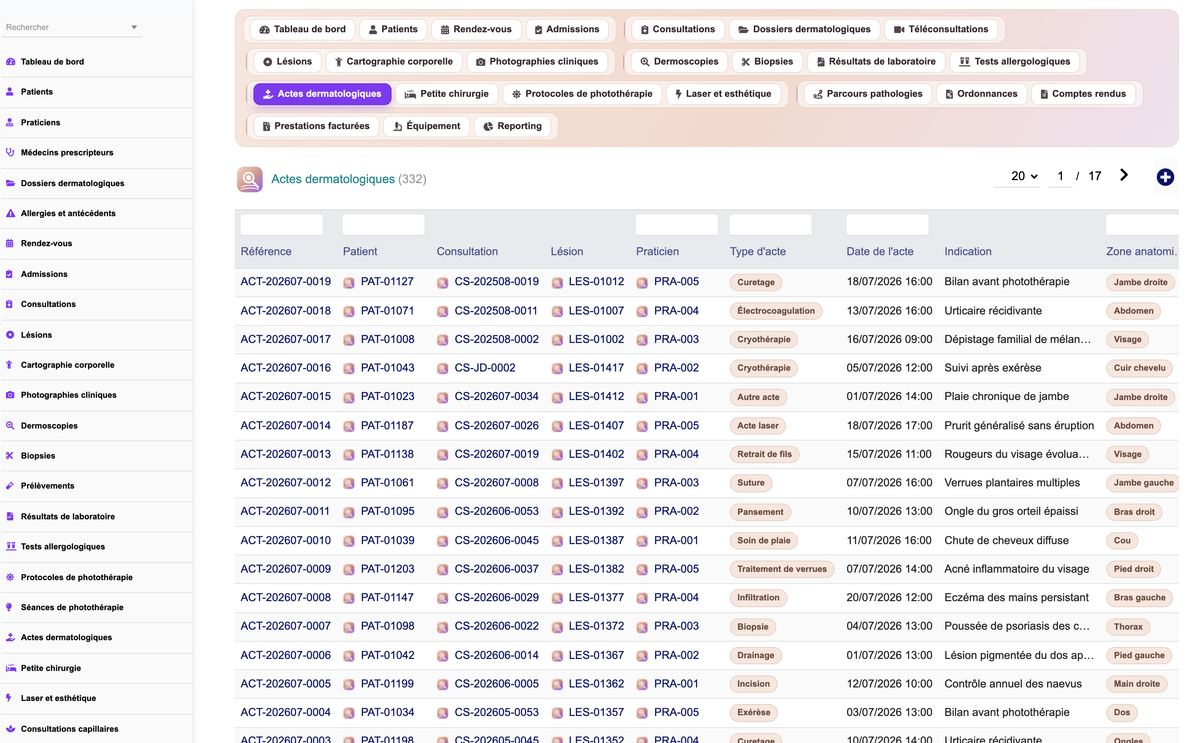Open the Comptes rendus tab
This screenshot has height=743, width=1200.
[1082, 94]
